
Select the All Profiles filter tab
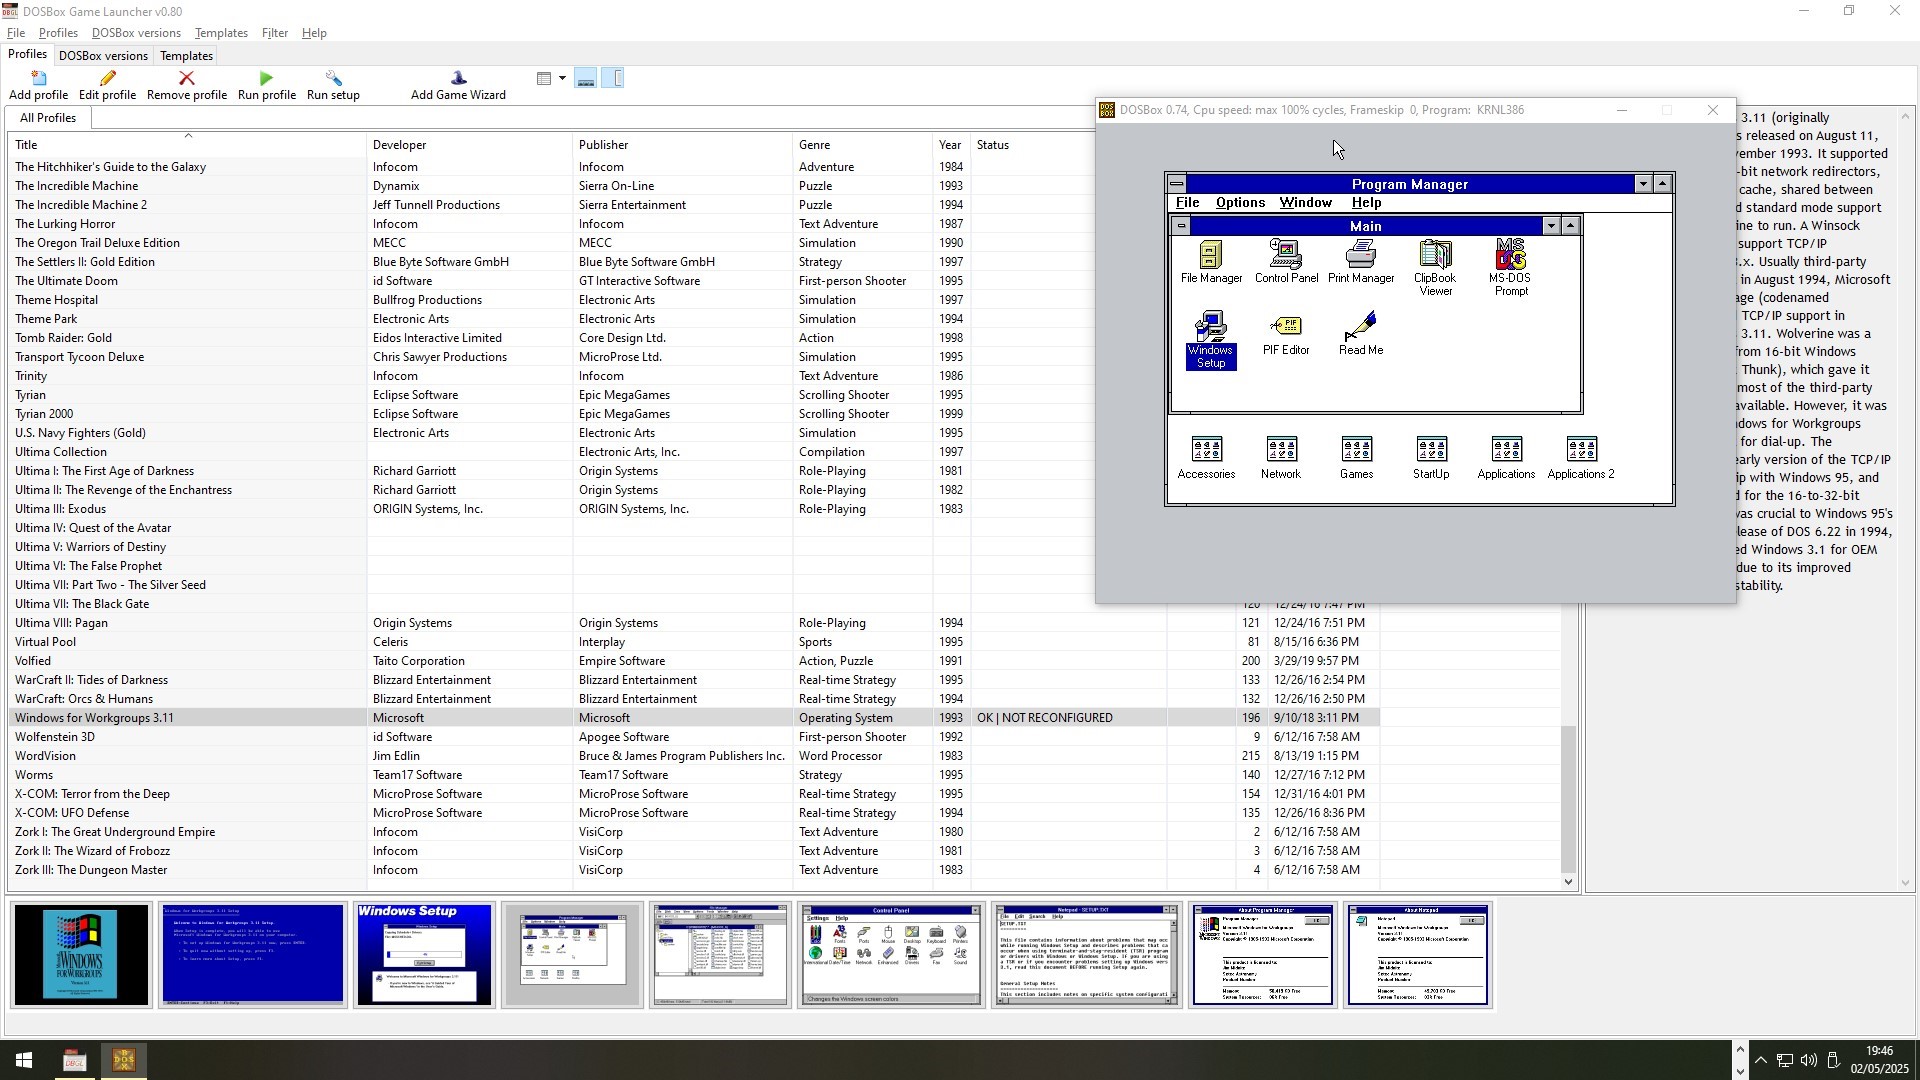(x=48, y=118)
